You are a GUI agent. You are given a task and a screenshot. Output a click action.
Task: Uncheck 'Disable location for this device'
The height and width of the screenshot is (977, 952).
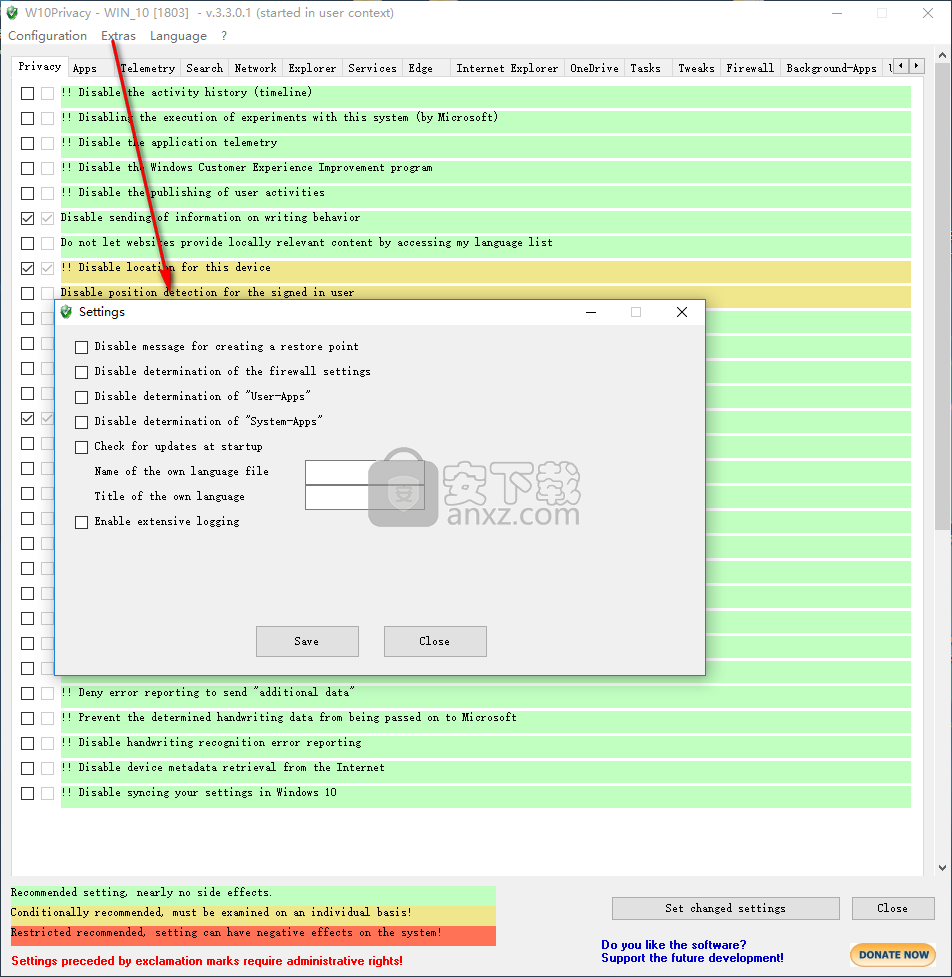click(27, 268)
